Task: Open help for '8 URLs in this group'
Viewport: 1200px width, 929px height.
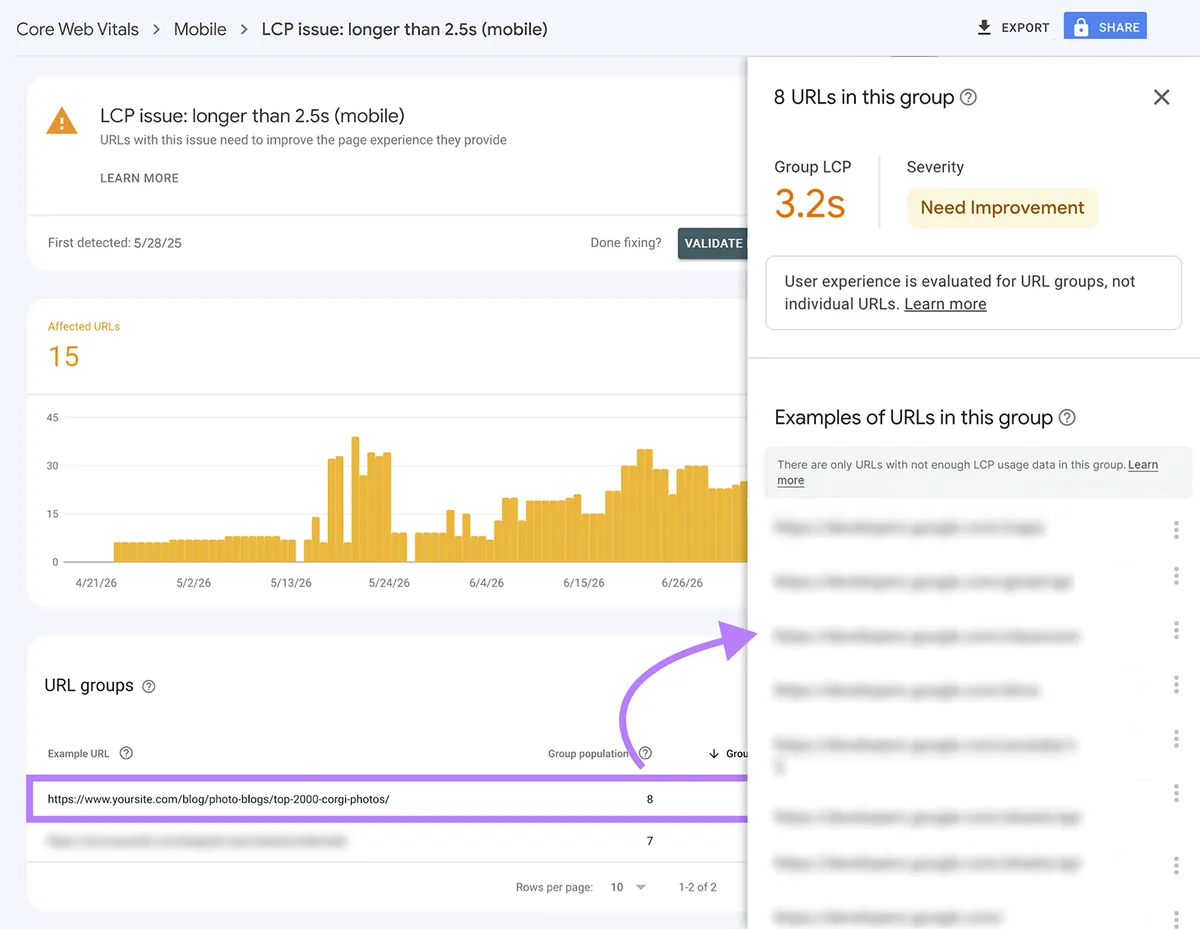Action: (x=968, y=98)
